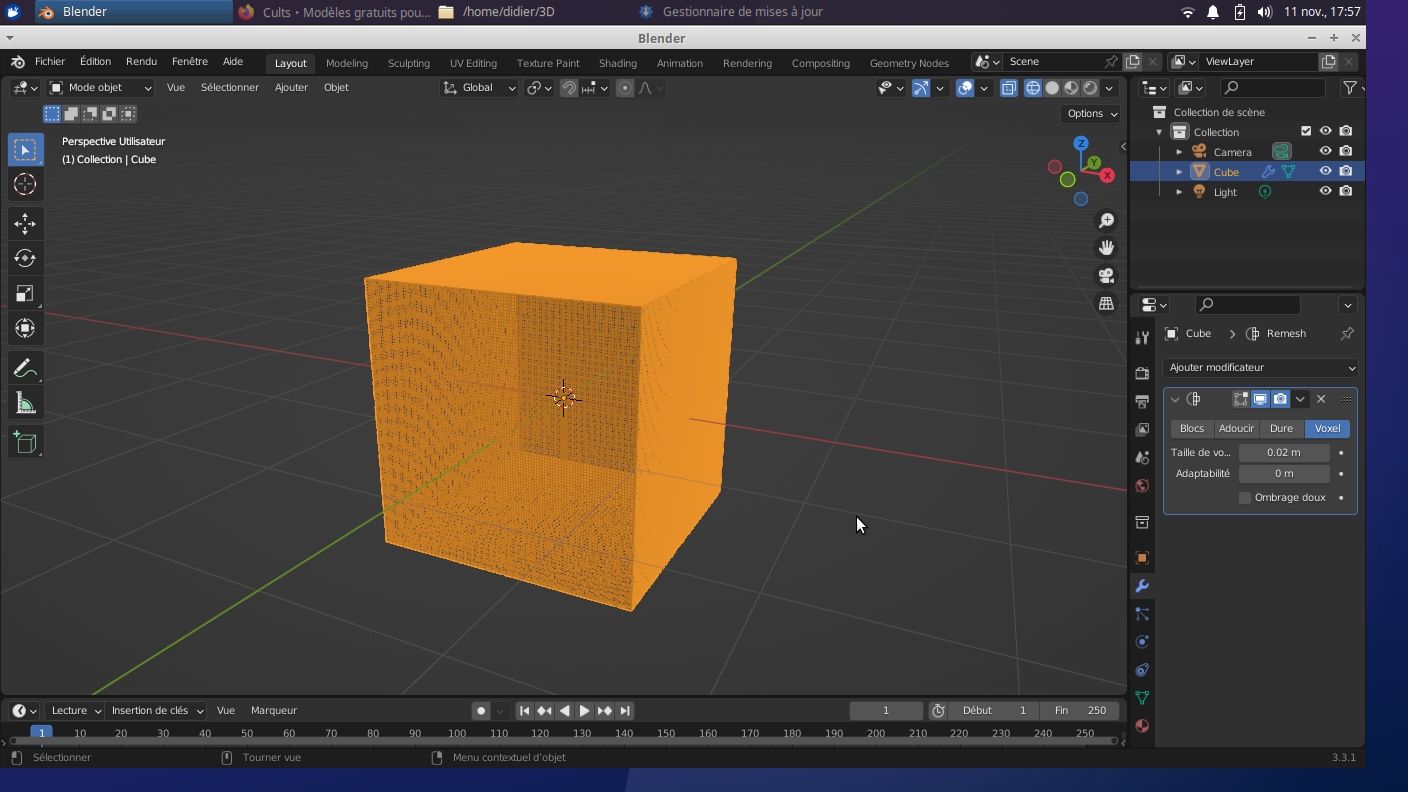The height and width of the screenshot is (792, 1408).
Task: Activate the Measure ruler tool
Action: (x=25, y=403)
